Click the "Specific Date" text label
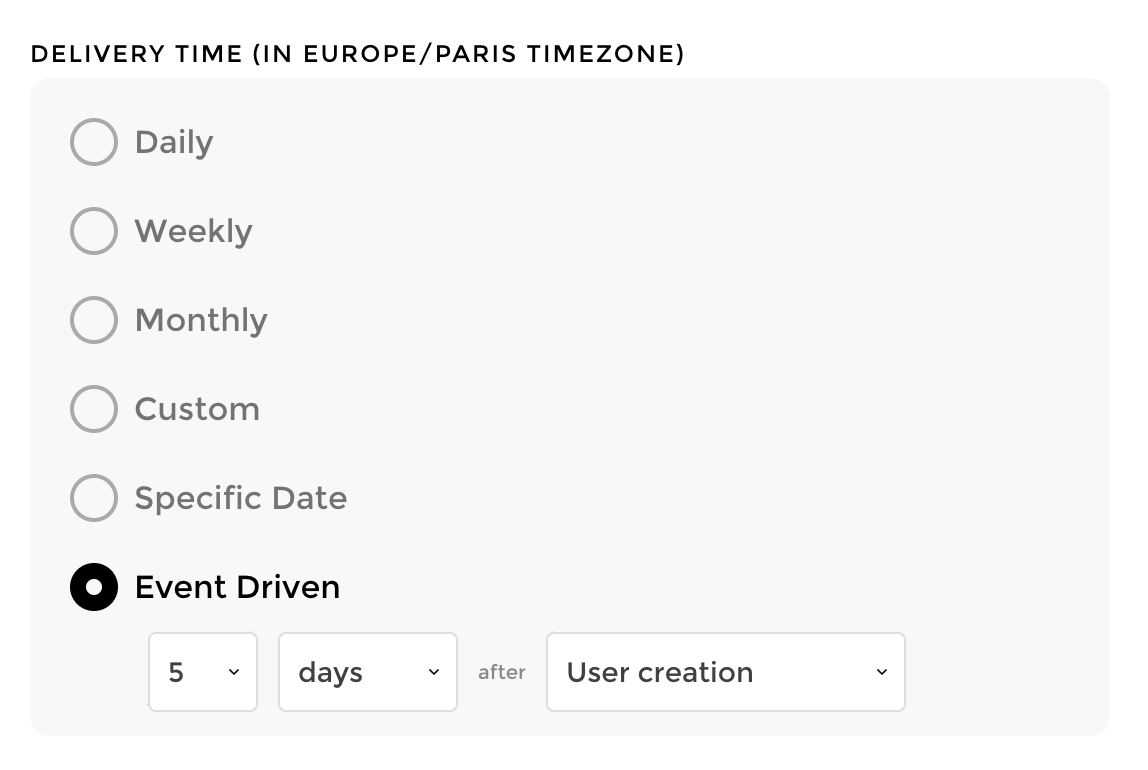Screen dimensions: 1148x770 point(241,498)
